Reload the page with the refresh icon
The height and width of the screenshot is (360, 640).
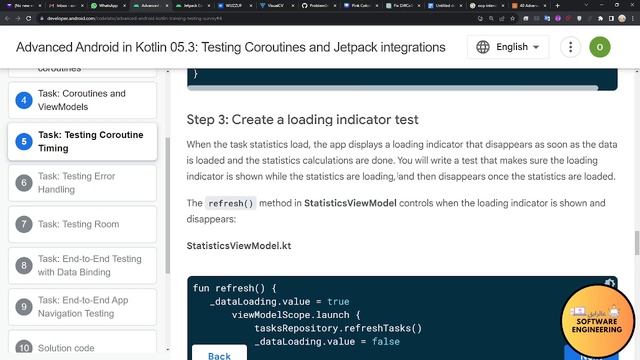click(28, 18)
